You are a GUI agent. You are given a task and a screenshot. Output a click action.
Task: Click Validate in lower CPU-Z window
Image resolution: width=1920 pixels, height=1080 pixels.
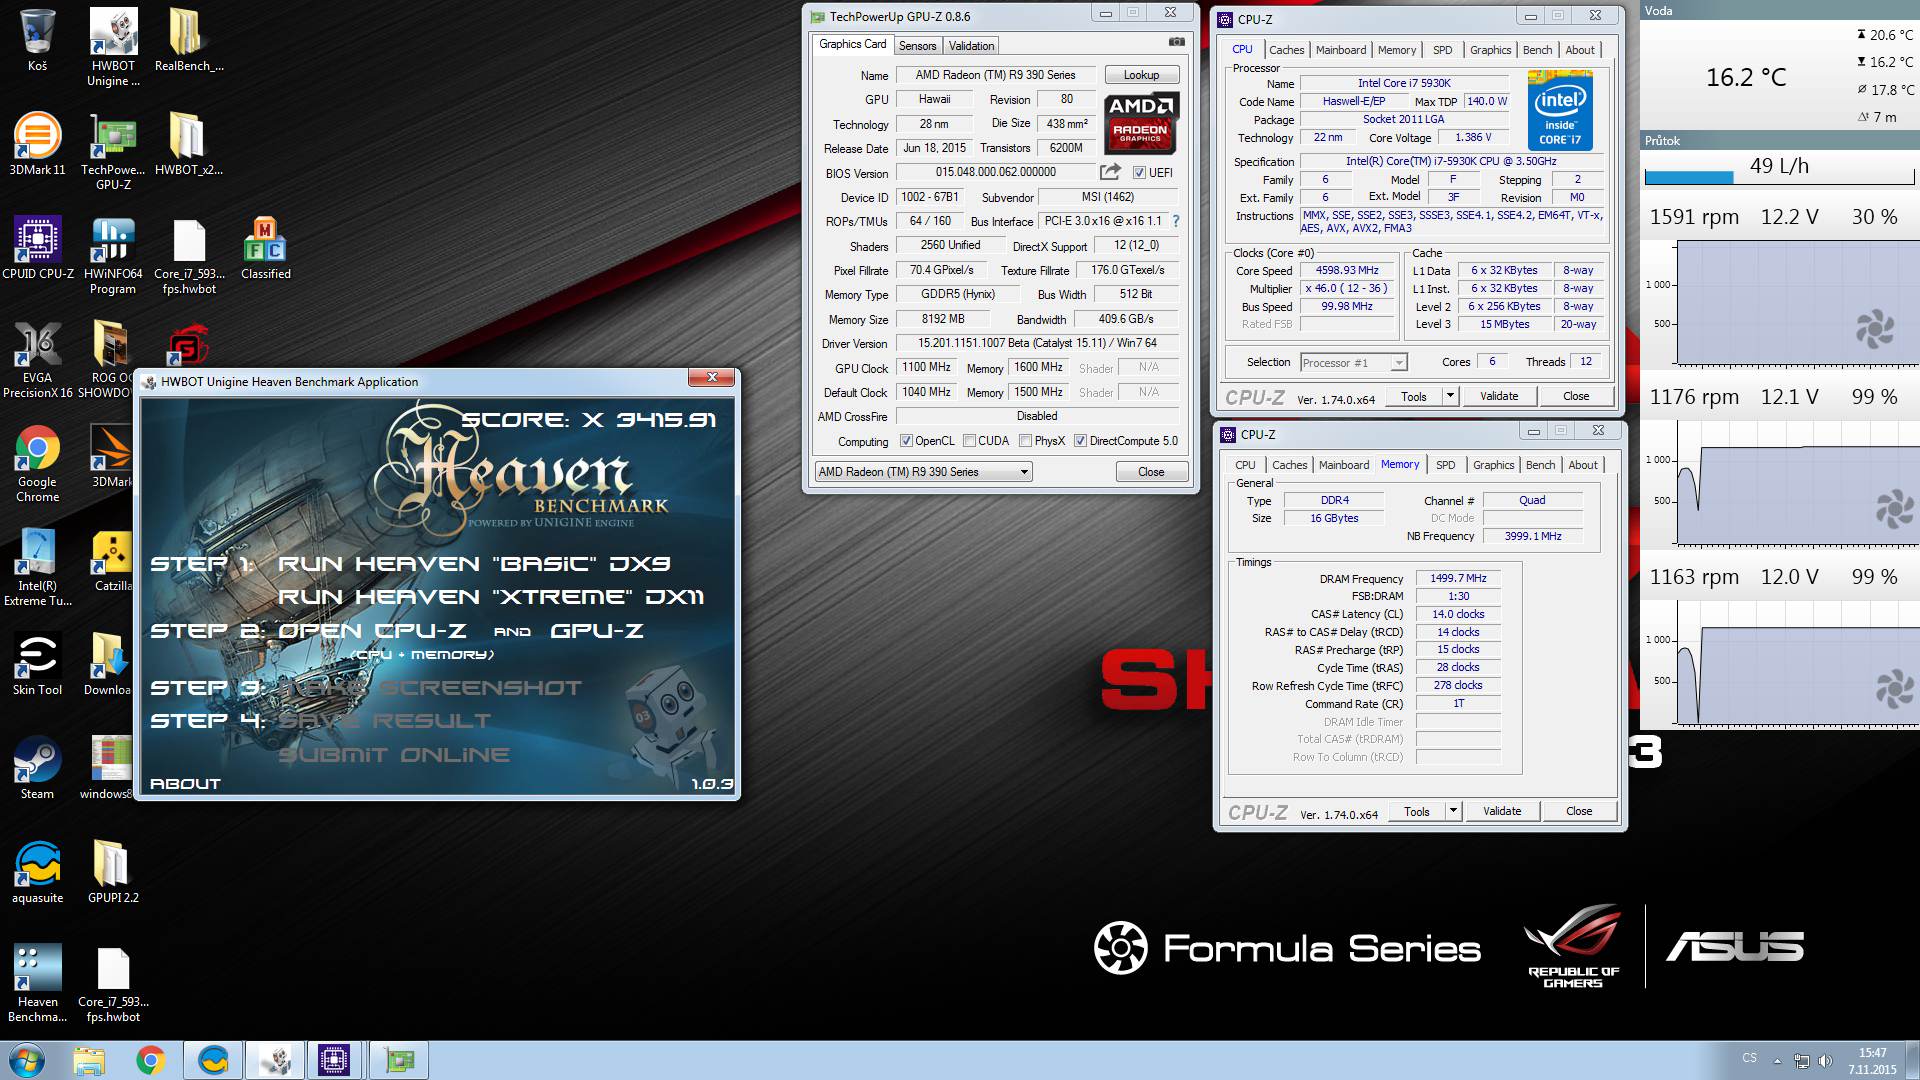point(1502,811)
